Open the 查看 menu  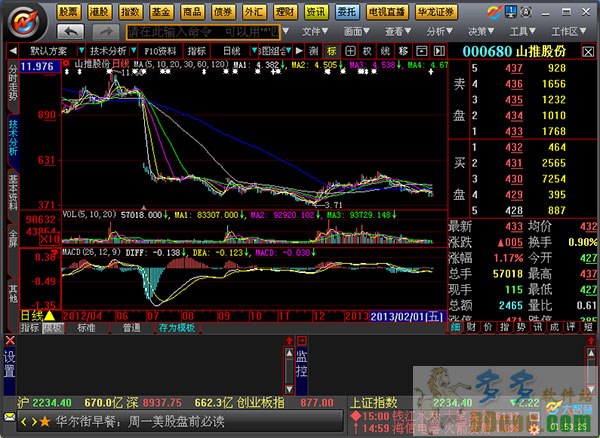tap(398, 31)
